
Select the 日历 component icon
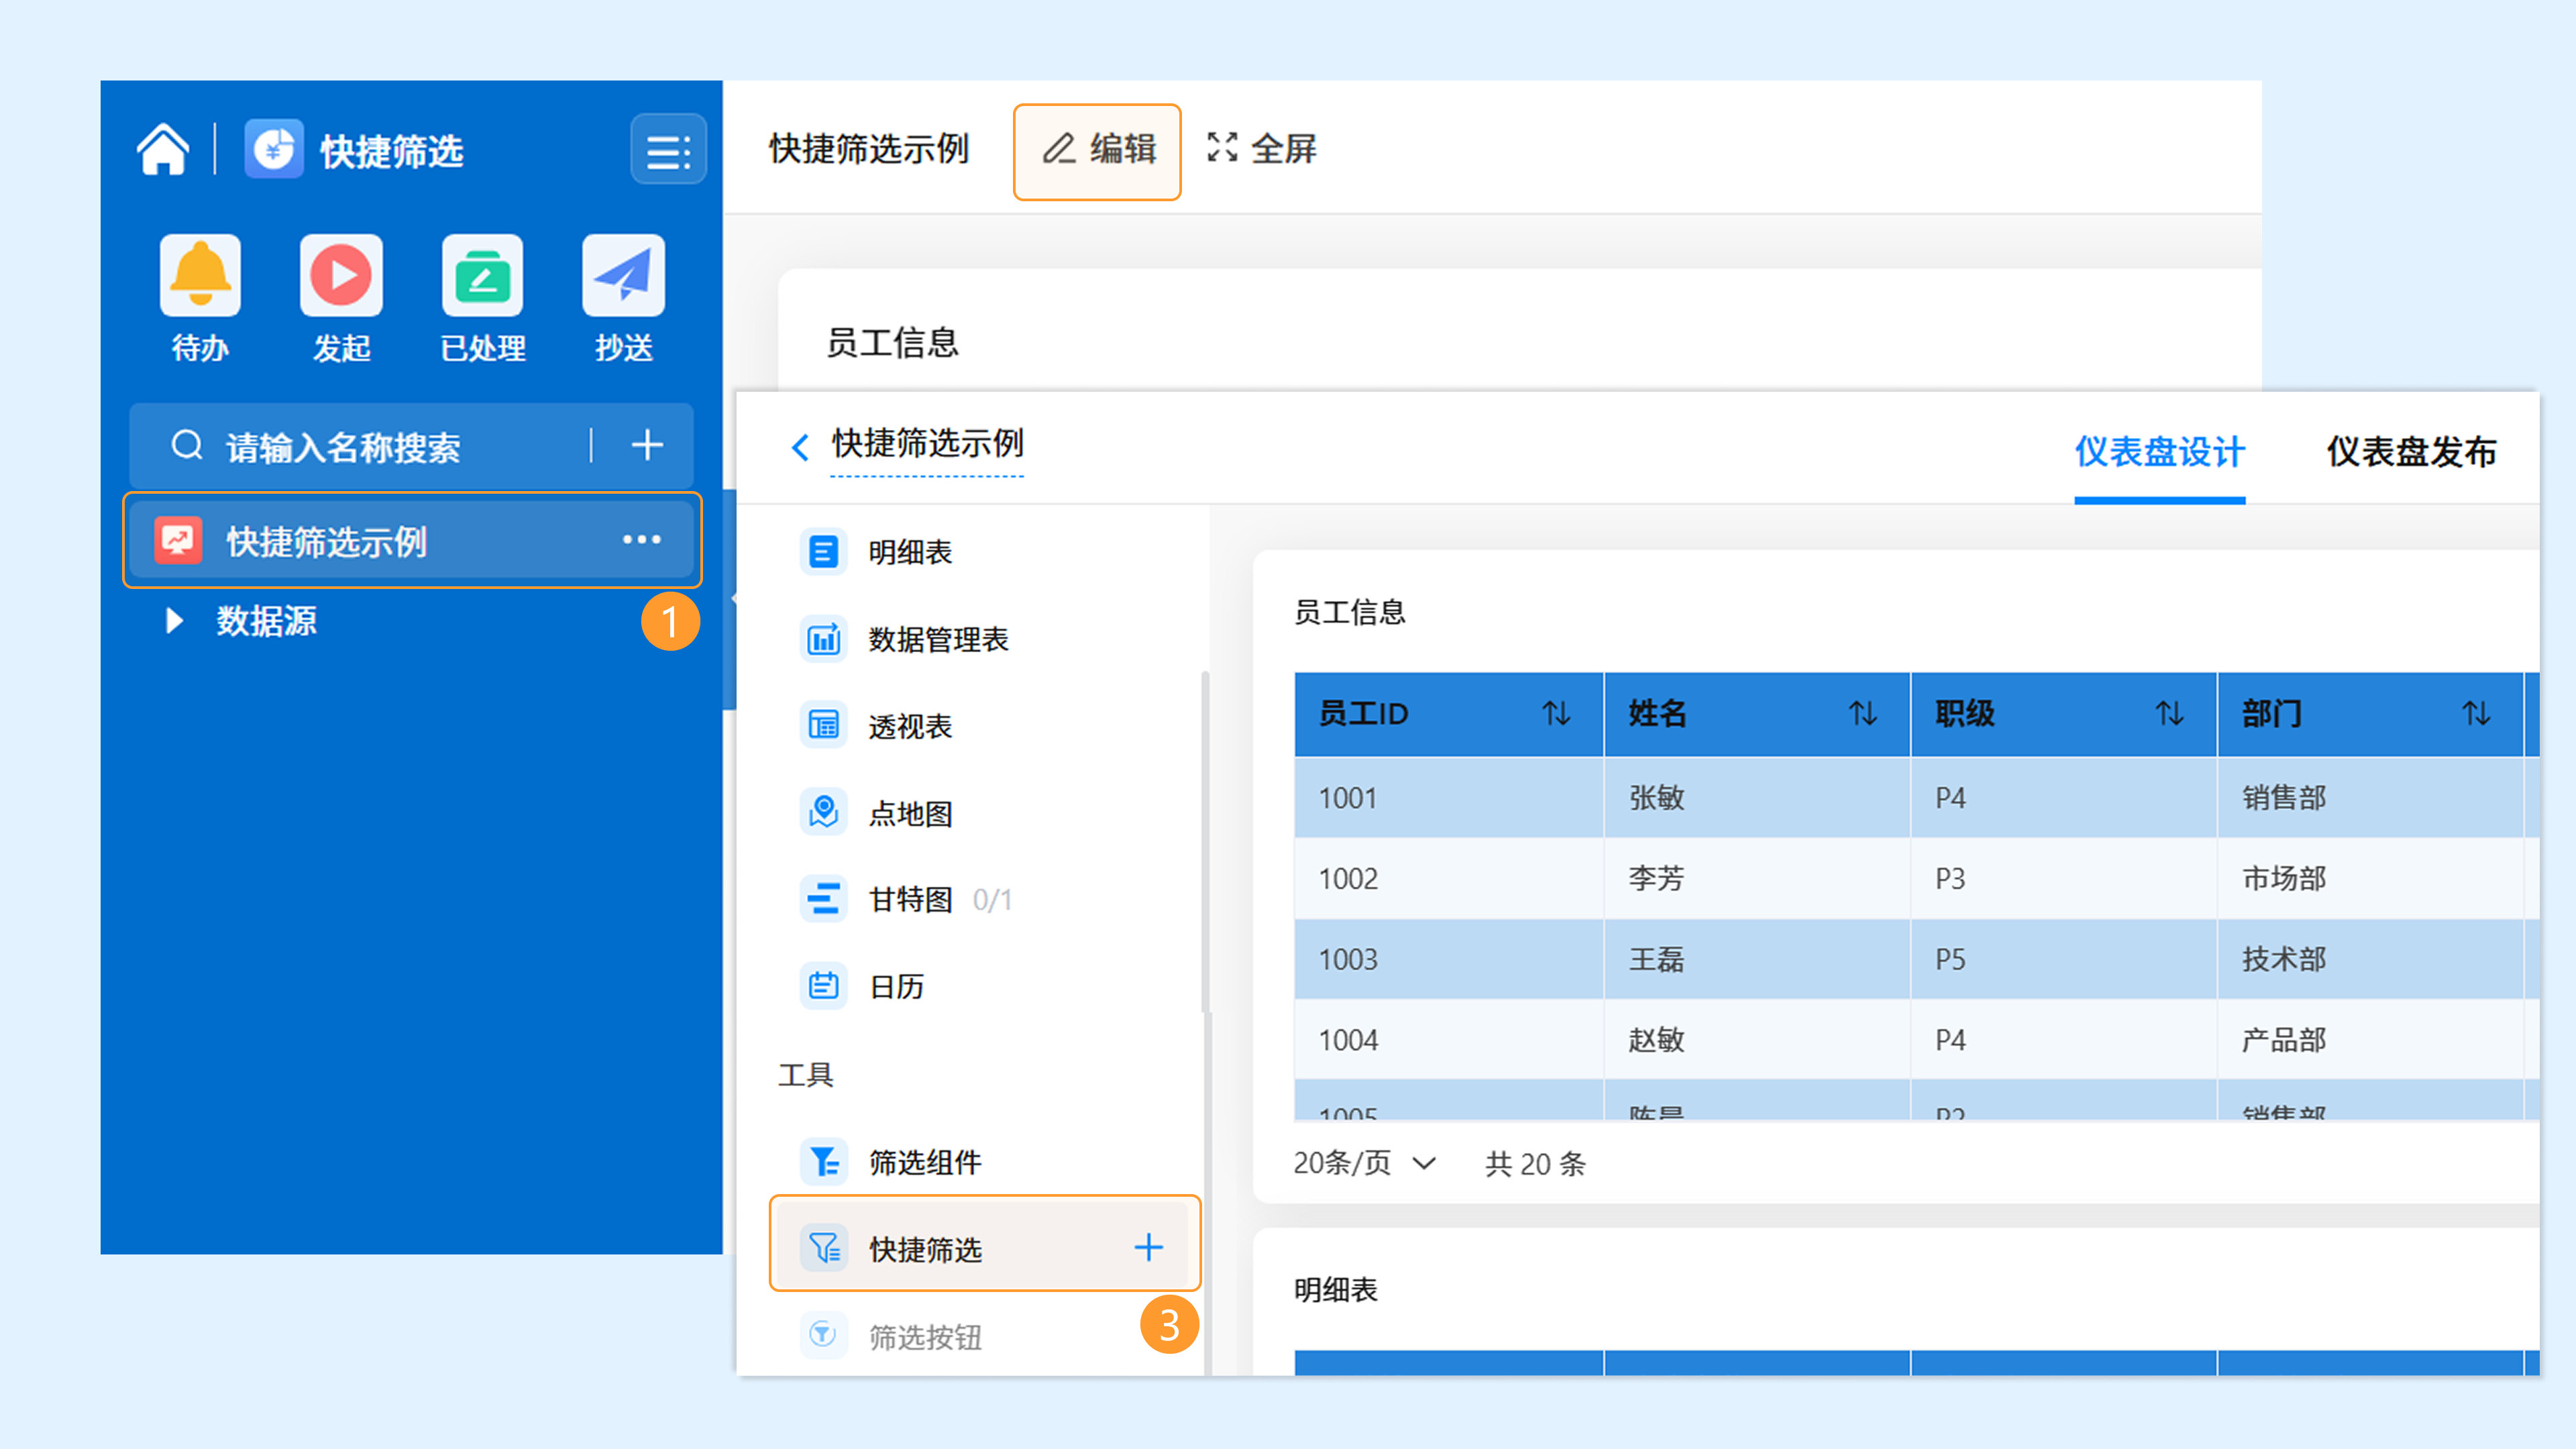823,986
